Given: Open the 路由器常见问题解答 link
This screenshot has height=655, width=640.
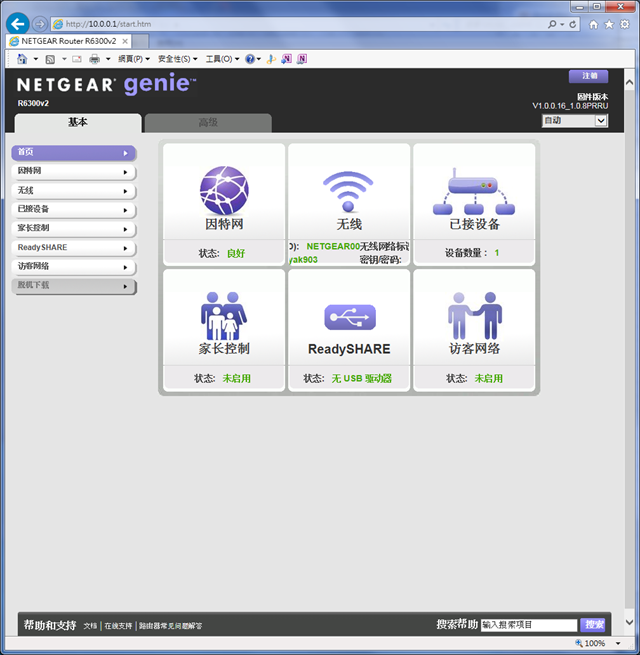Looking at the screenshot, I should tap(170, 626).
